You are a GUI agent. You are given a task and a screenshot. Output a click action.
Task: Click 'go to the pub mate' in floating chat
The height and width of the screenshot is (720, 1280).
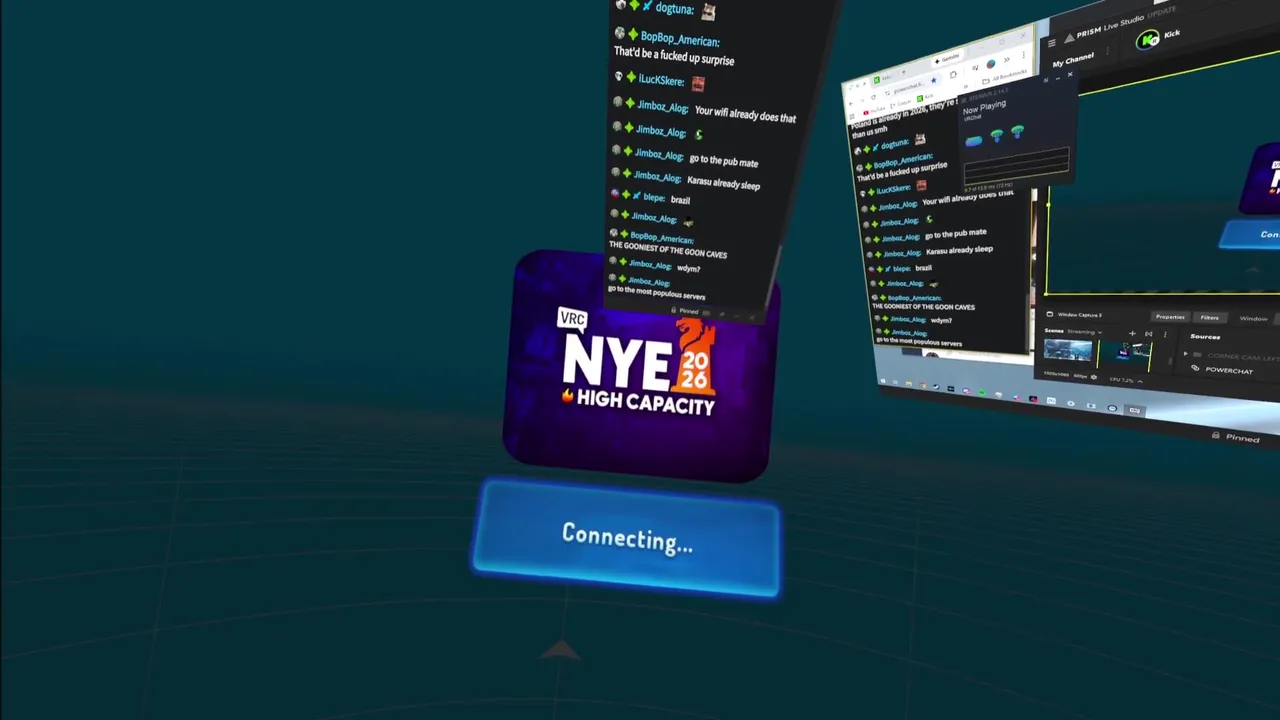[x=723, y=161]
